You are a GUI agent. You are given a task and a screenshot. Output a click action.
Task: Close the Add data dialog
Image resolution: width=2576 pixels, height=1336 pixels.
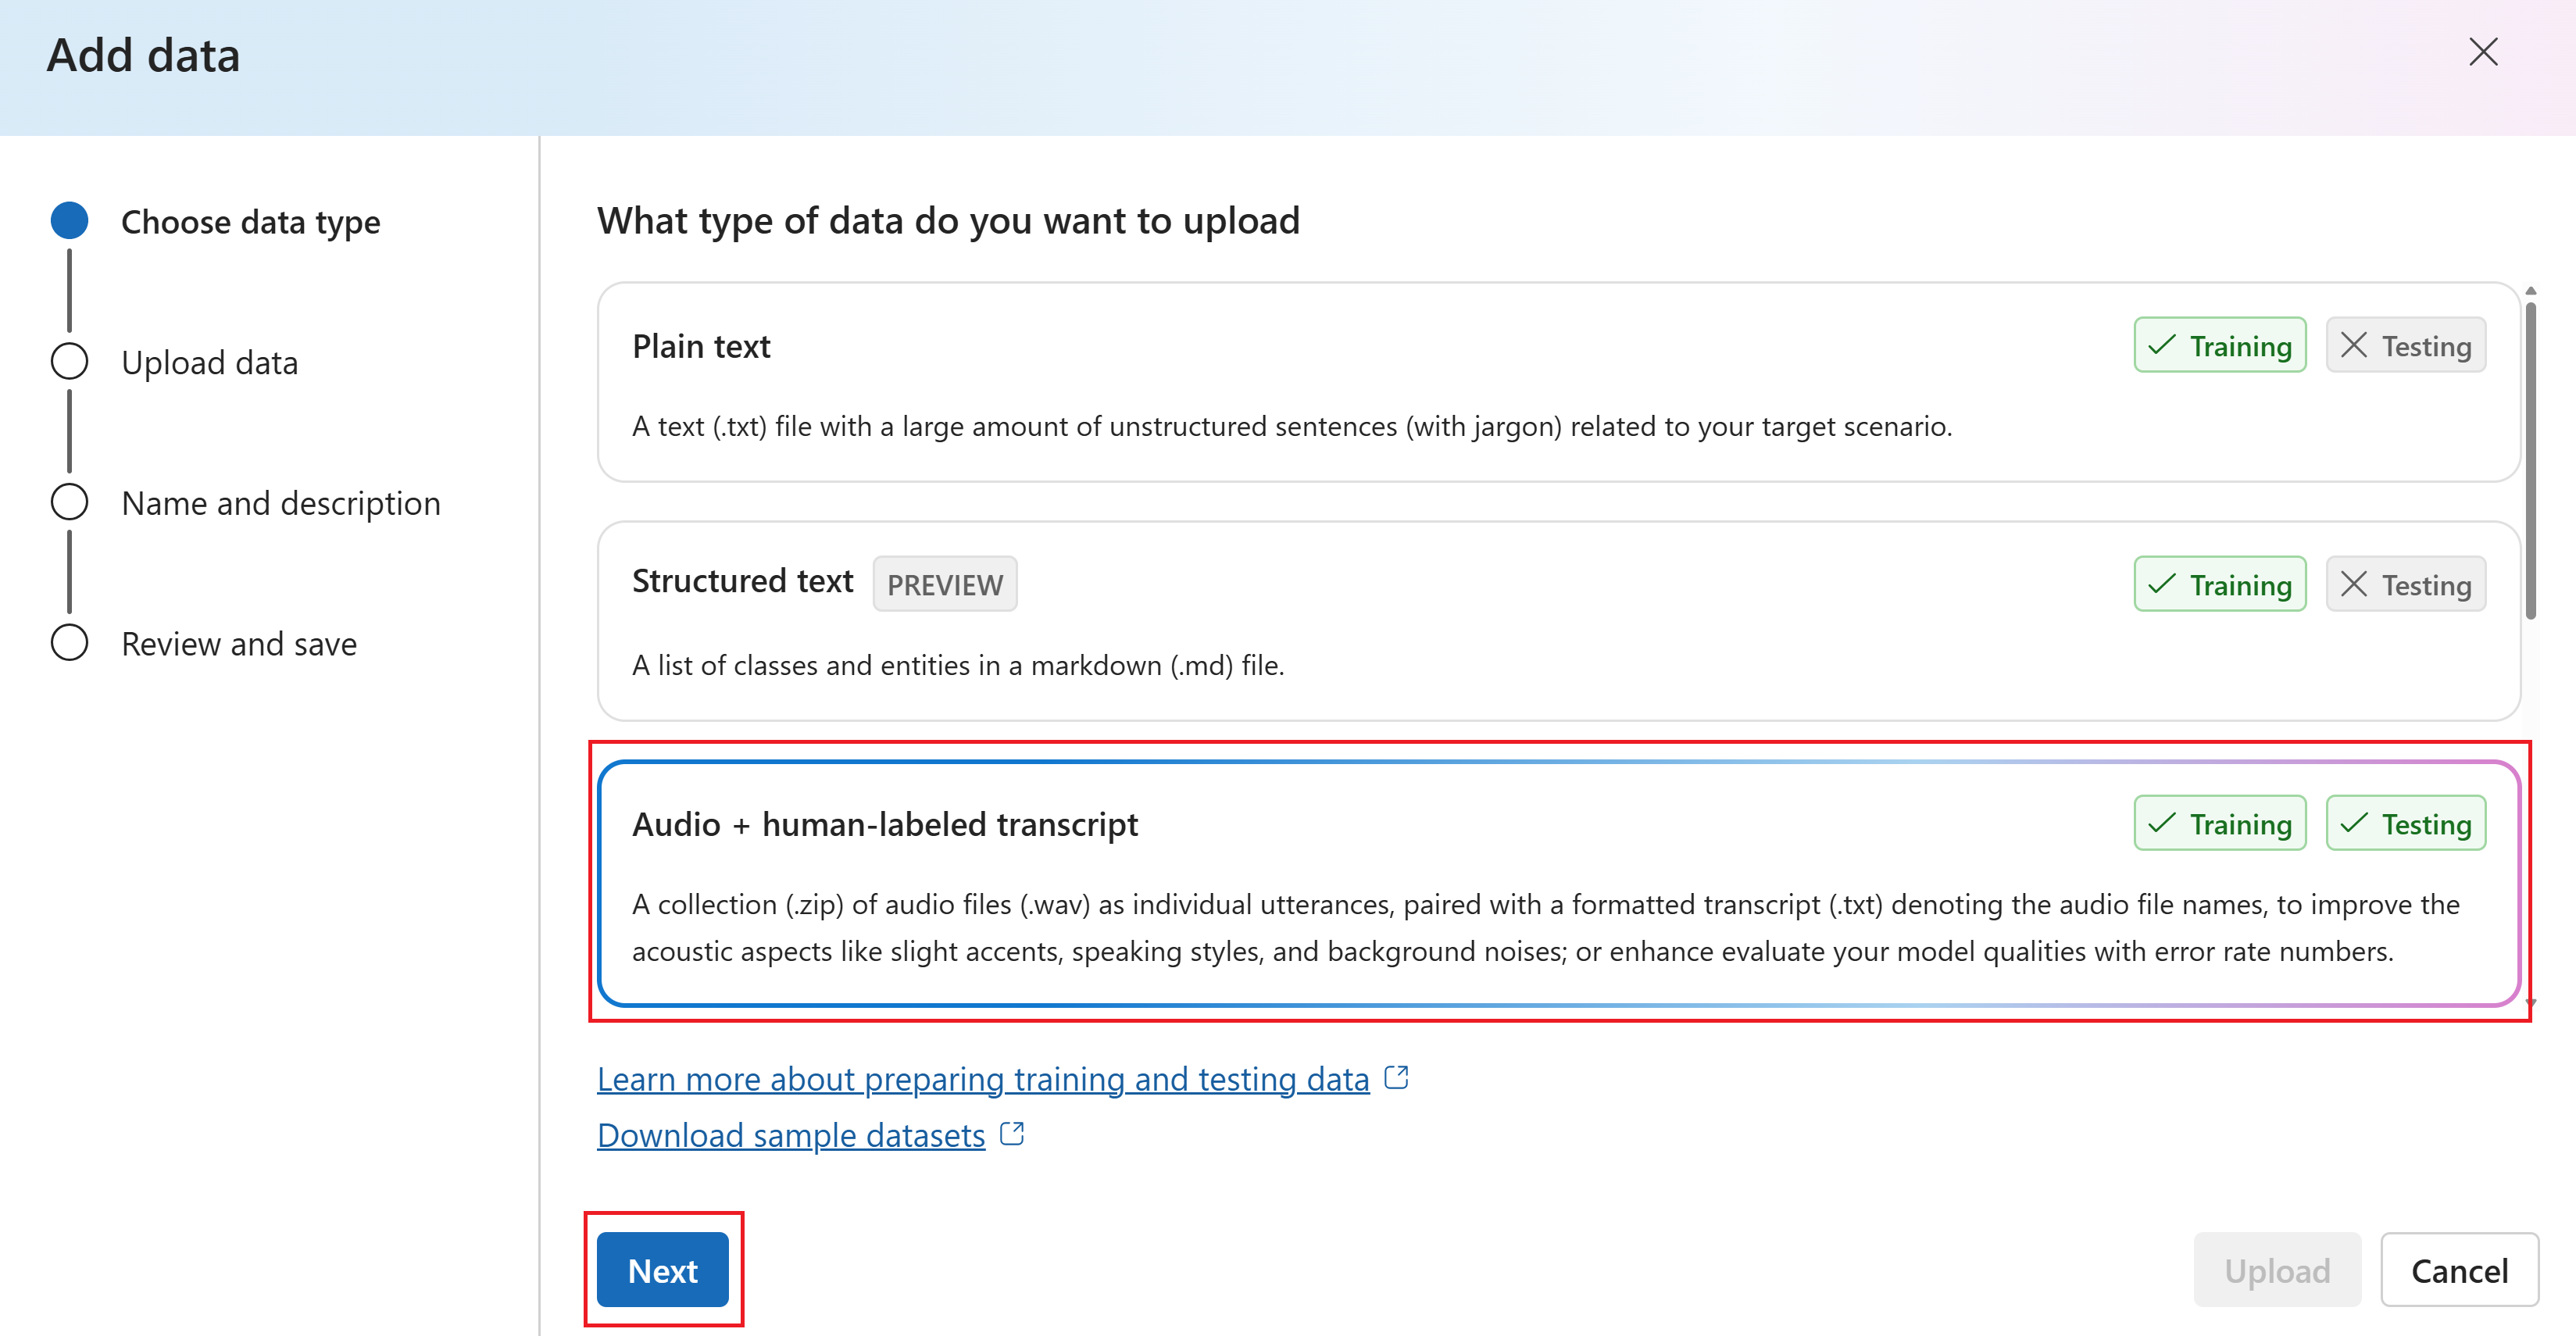(x=2483, y=52)
